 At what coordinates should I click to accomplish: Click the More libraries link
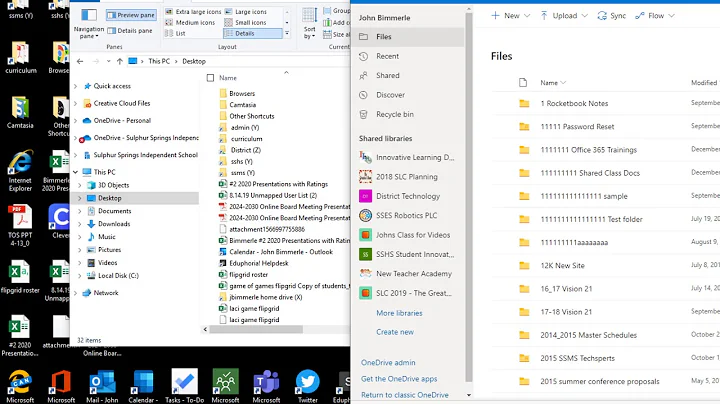click(x=399, y=313)
